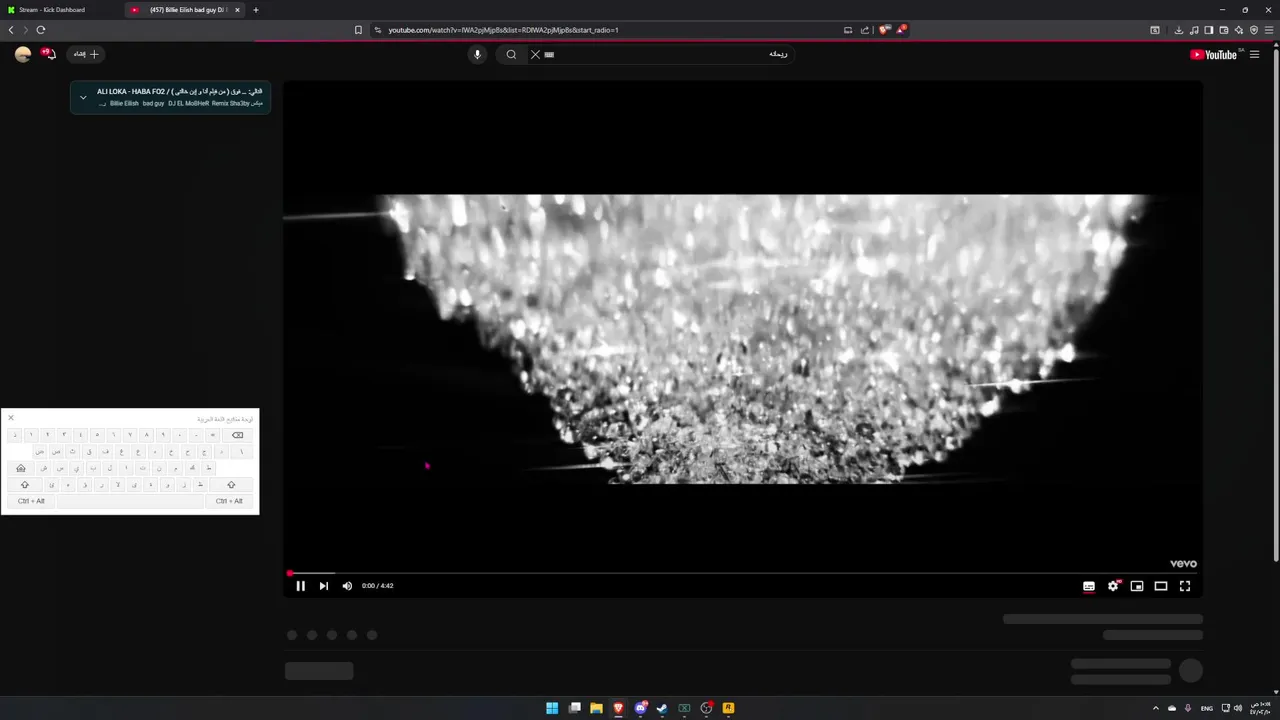The height and width of the screenshot is (720, 1280).
Task: Show hidden system tray icons
Action: 1156,708
